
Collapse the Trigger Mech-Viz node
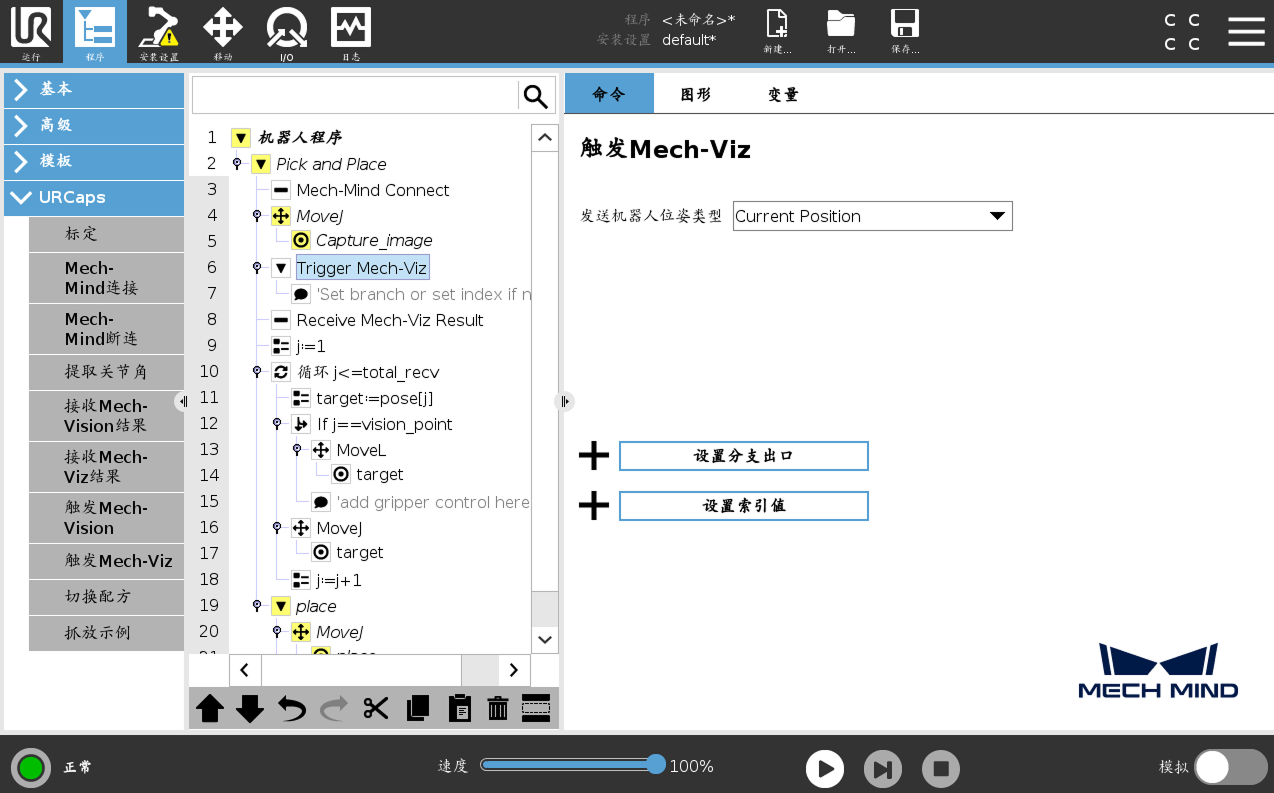pos(281,268)
